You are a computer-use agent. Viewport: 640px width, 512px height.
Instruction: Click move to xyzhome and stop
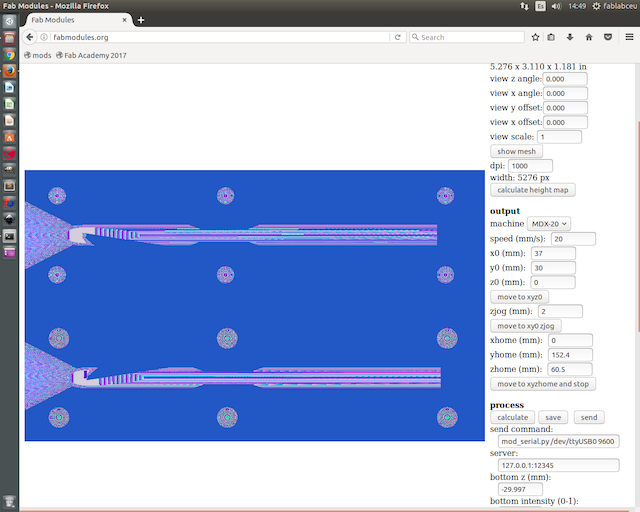[543, 384]
